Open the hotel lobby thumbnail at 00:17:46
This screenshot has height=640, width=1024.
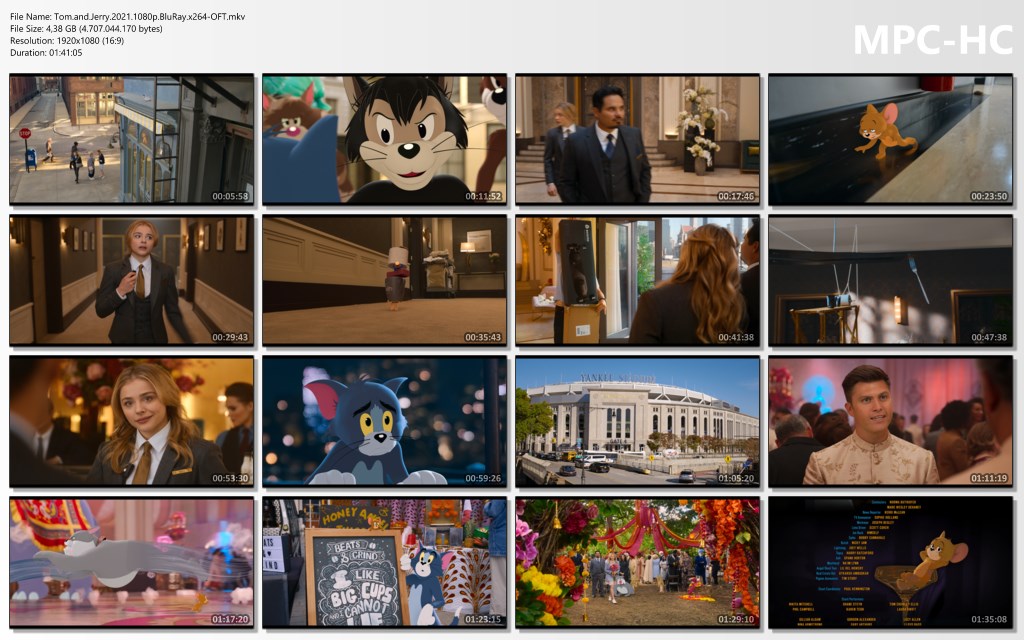pyautogui.click(x=637, y=140)
